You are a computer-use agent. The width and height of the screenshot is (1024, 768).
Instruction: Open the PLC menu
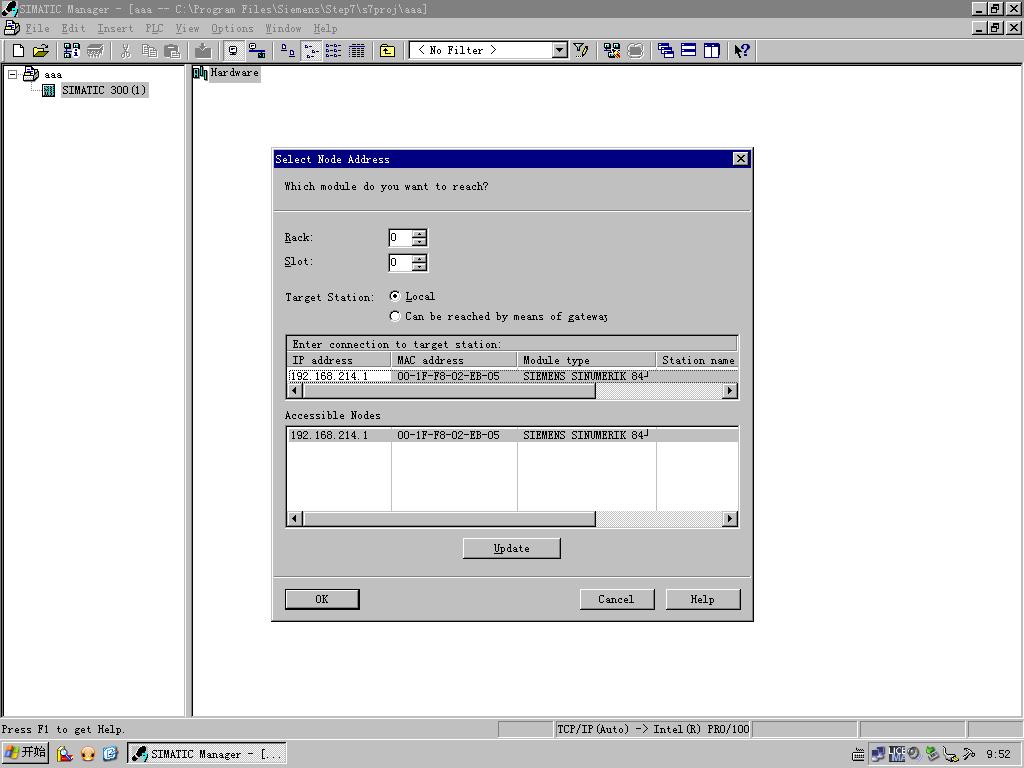[x=154, y=28]
